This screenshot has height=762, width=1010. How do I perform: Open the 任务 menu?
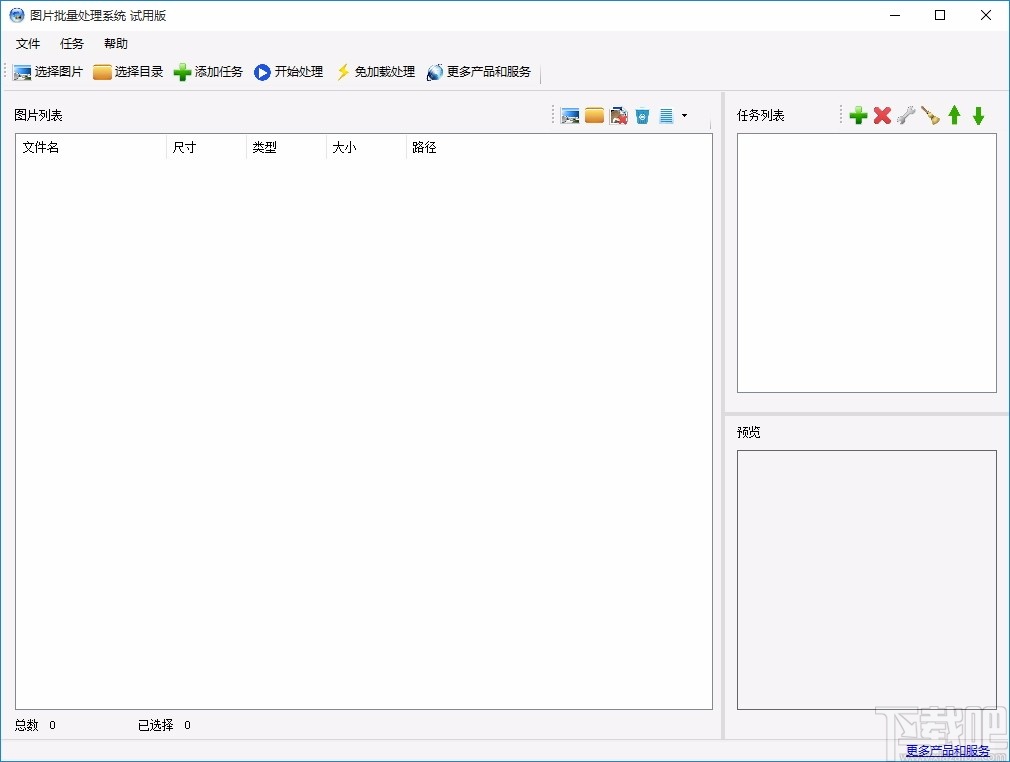click(70, 43)
